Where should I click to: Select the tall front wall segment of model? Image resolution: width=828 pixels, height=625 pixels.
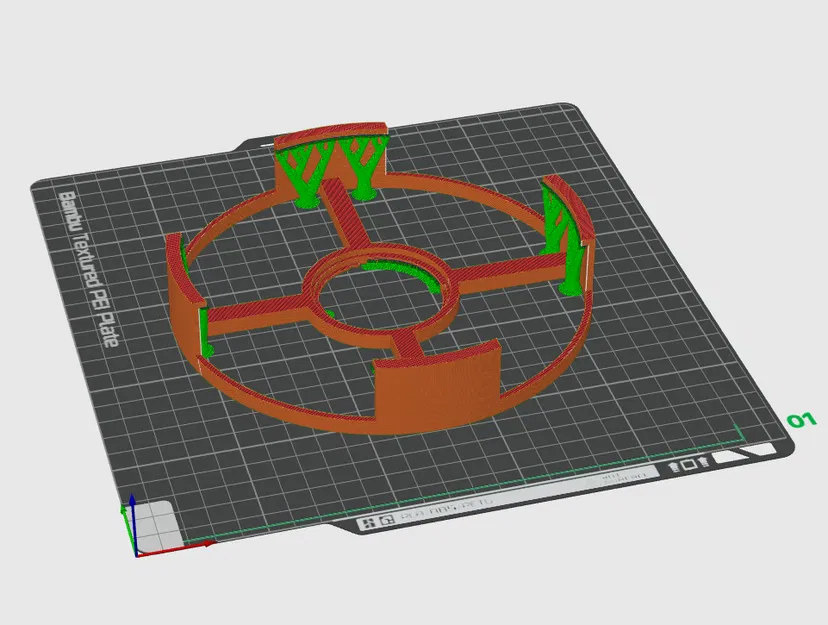pyautogui.click(x=437, y=386)
